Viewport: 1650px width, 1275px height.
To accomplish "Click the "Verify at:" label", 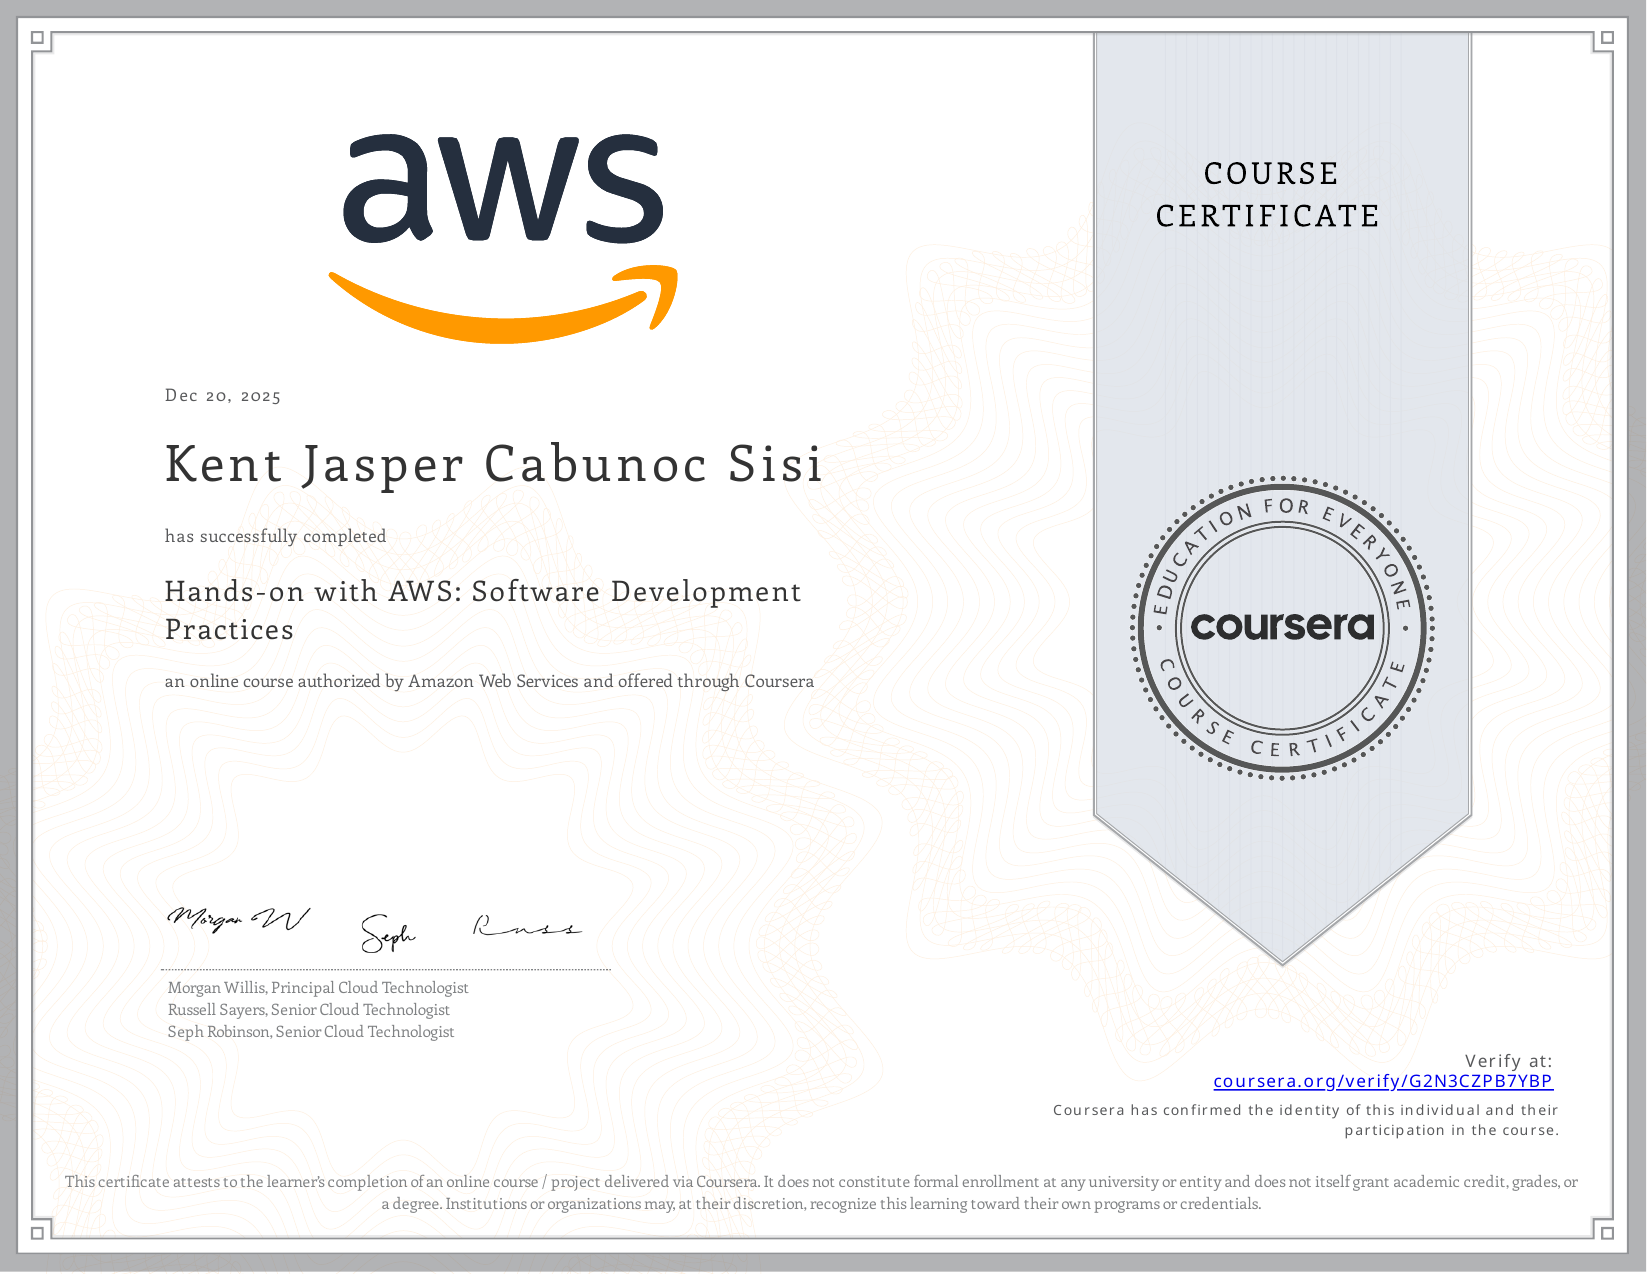I will (1509, 1061).
